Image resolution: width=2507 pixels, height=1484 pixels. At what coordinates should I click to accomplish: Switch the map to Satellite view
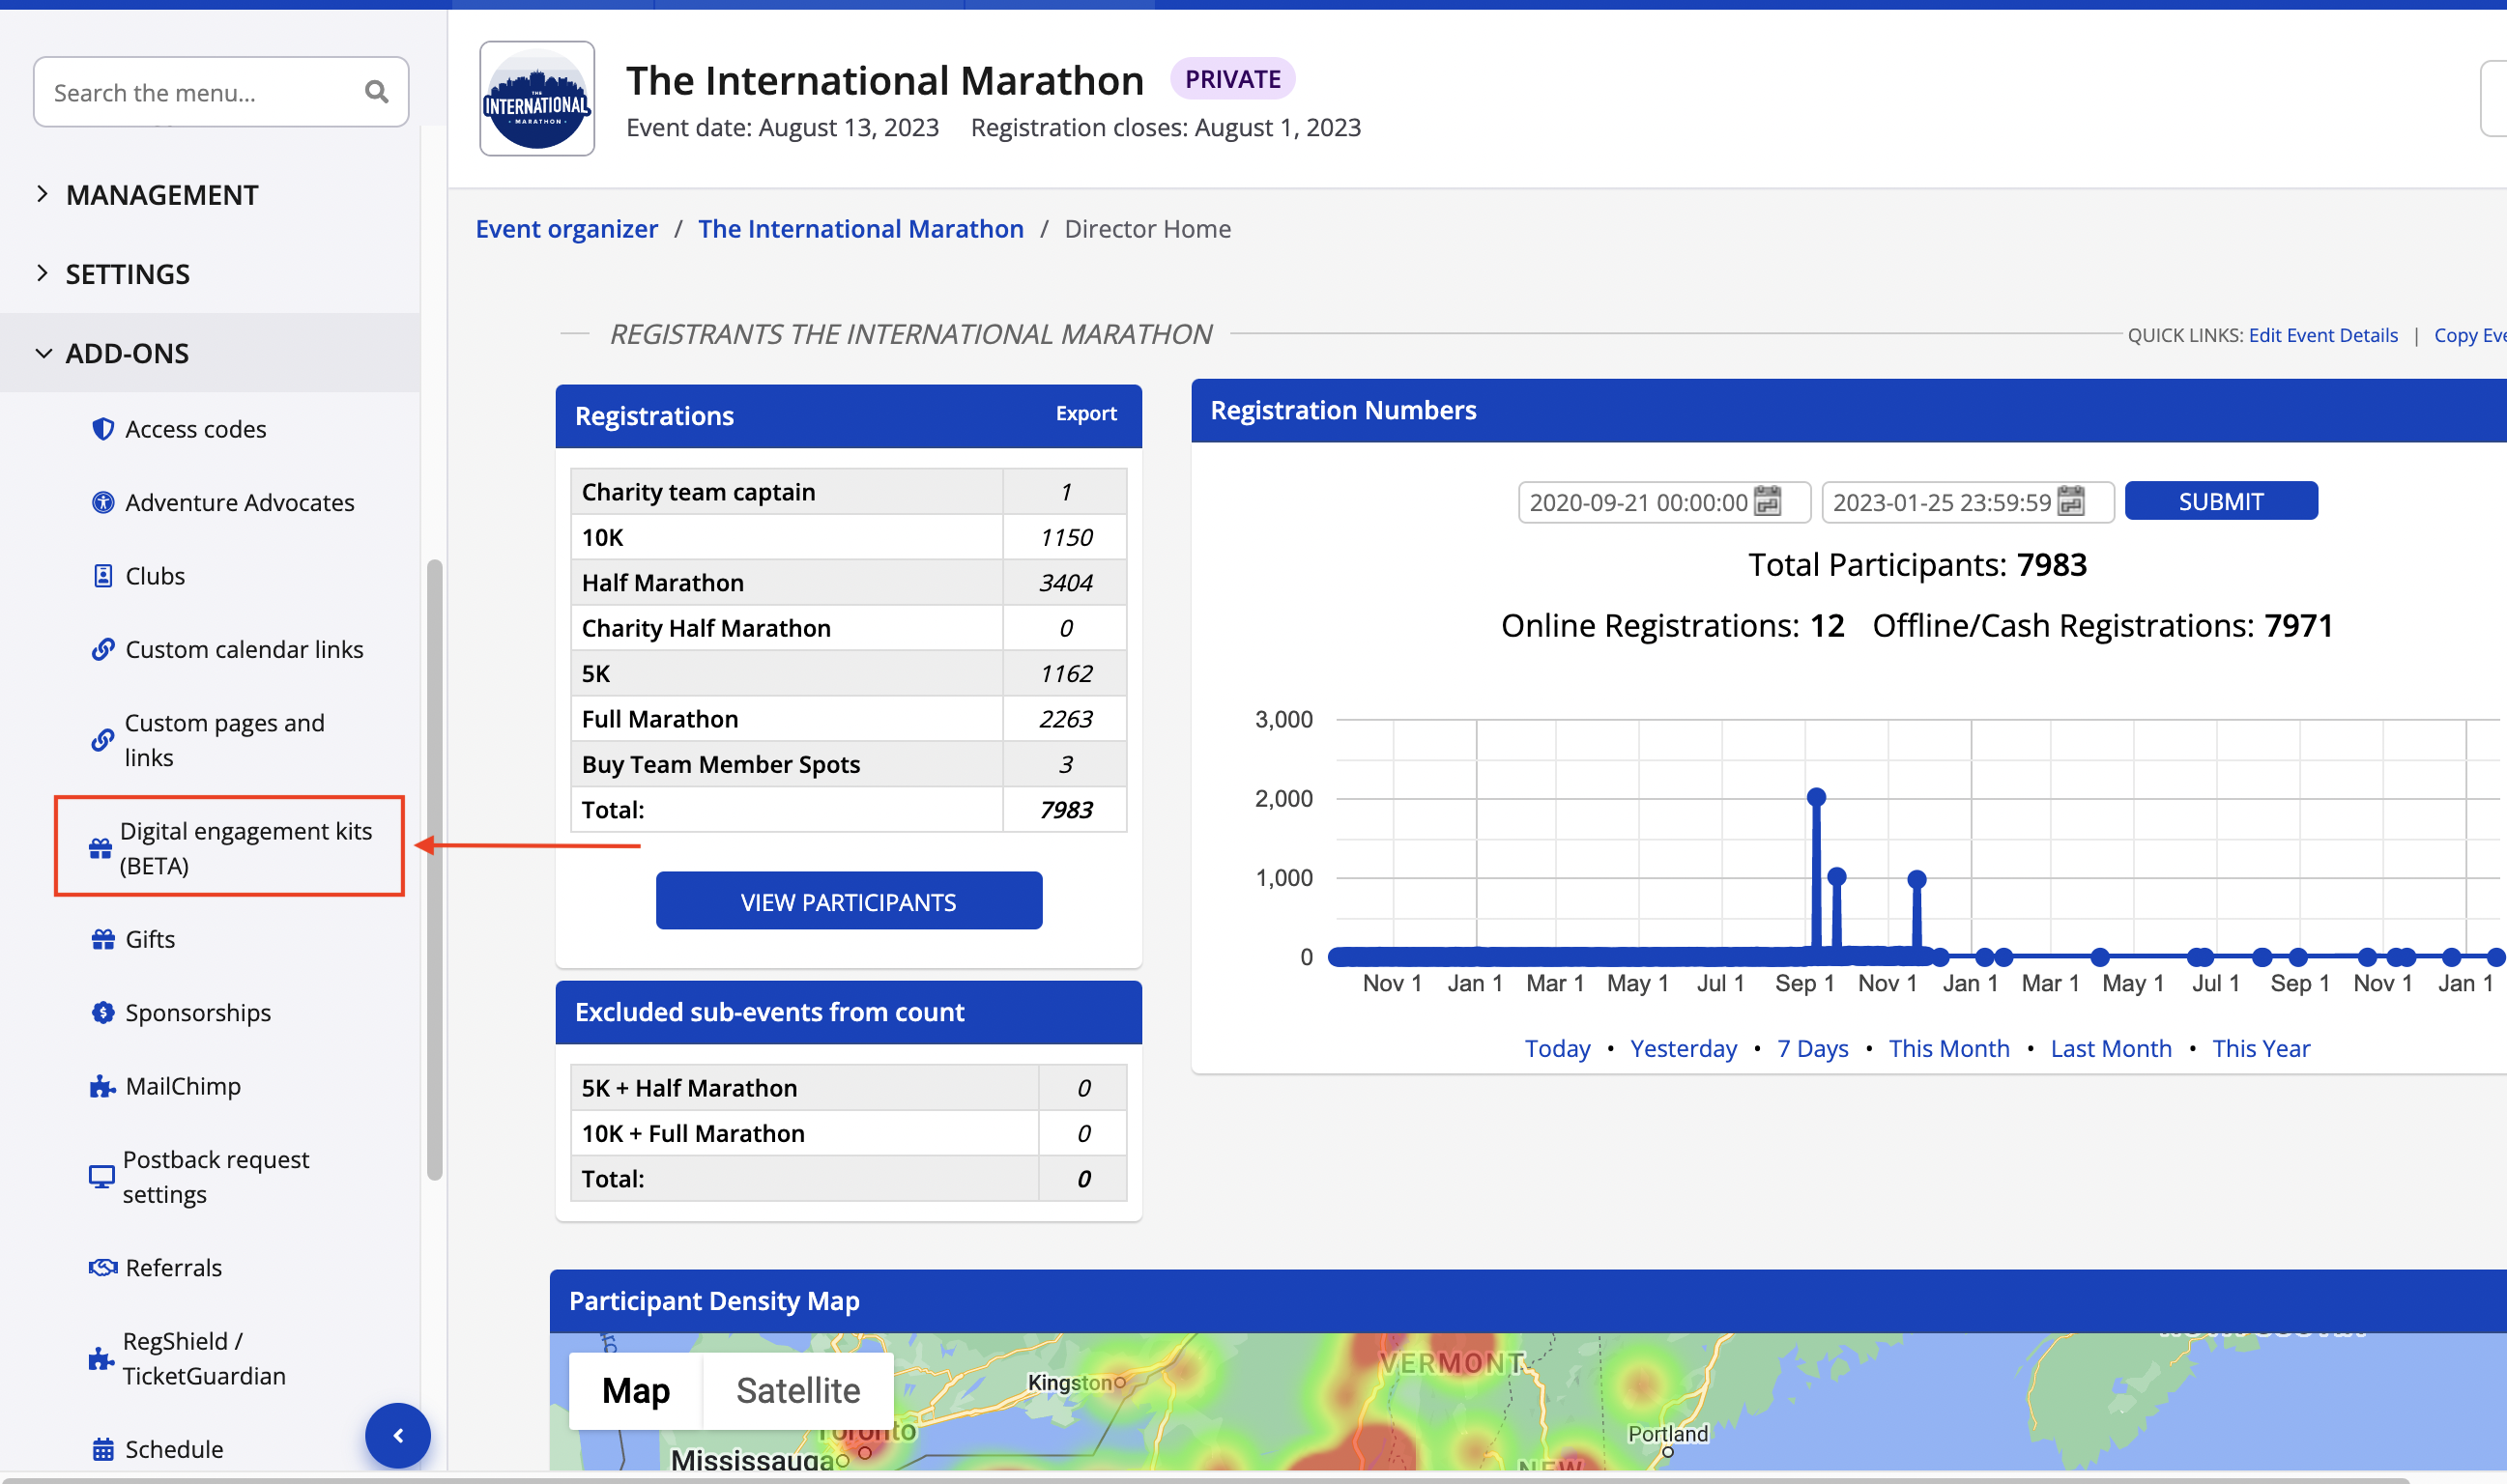[x=797, y=1390]
